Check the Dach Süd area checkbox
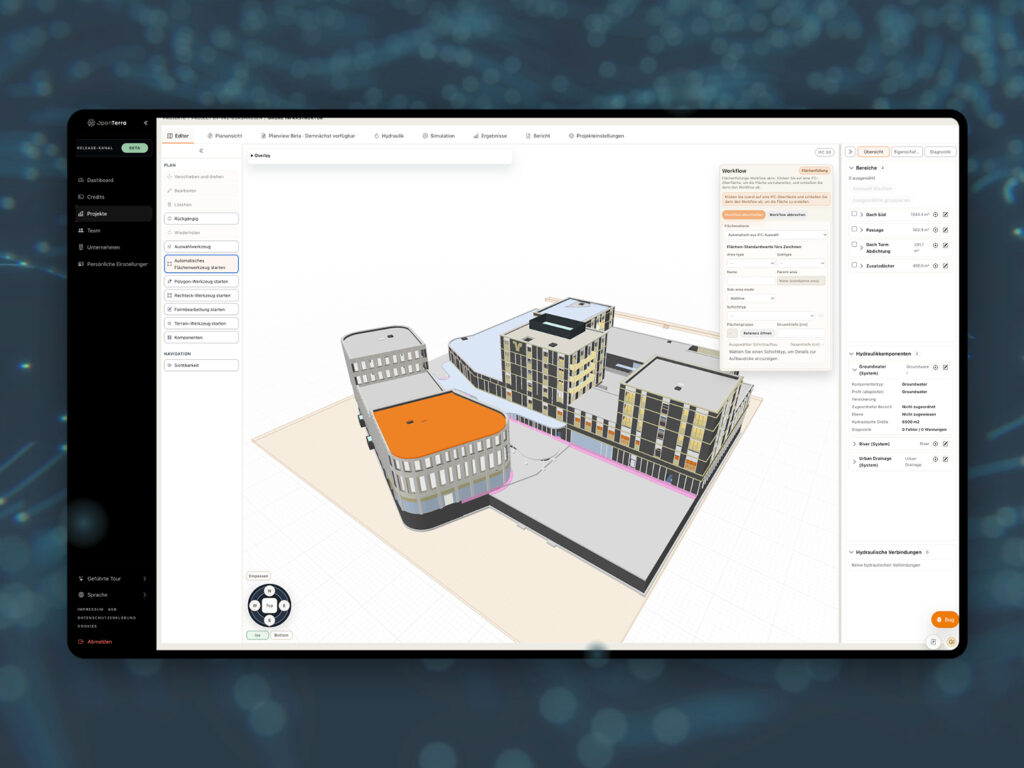Image resolution: width=1024 pixels, height=768 pixels. (854, 214)
